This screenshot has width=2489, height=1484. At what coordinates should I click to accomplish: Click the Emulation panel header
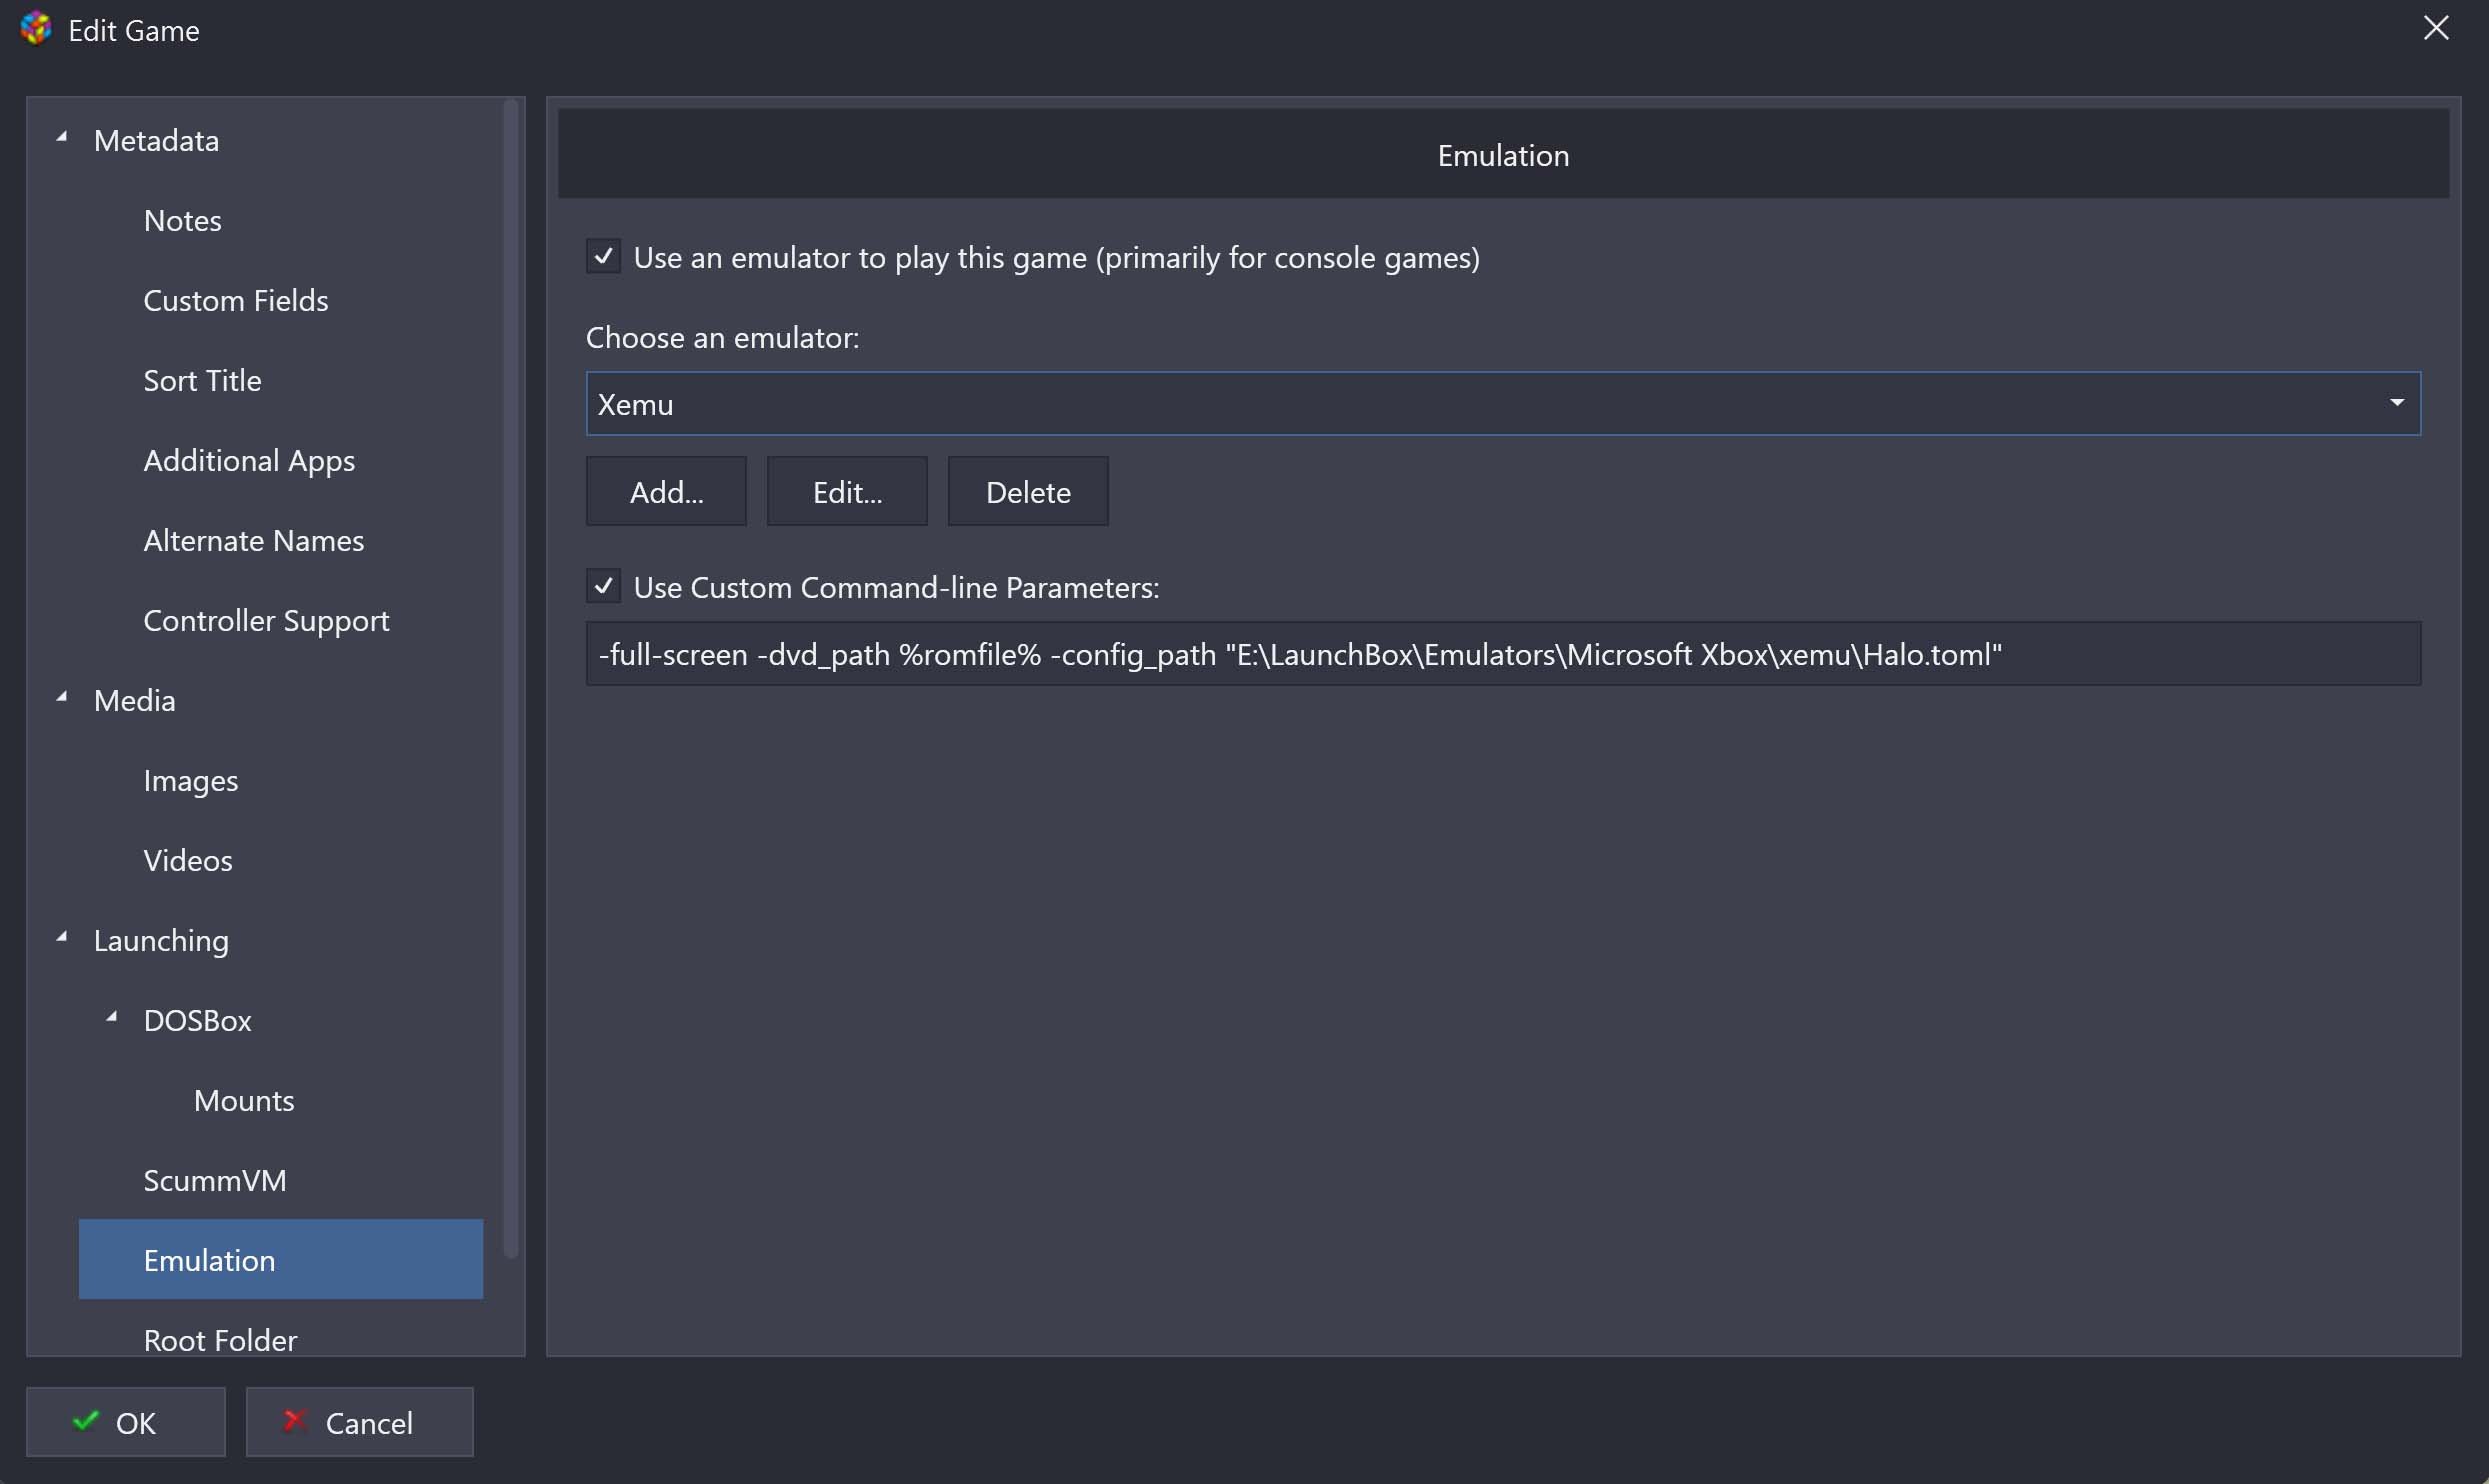click(1503, 154)
